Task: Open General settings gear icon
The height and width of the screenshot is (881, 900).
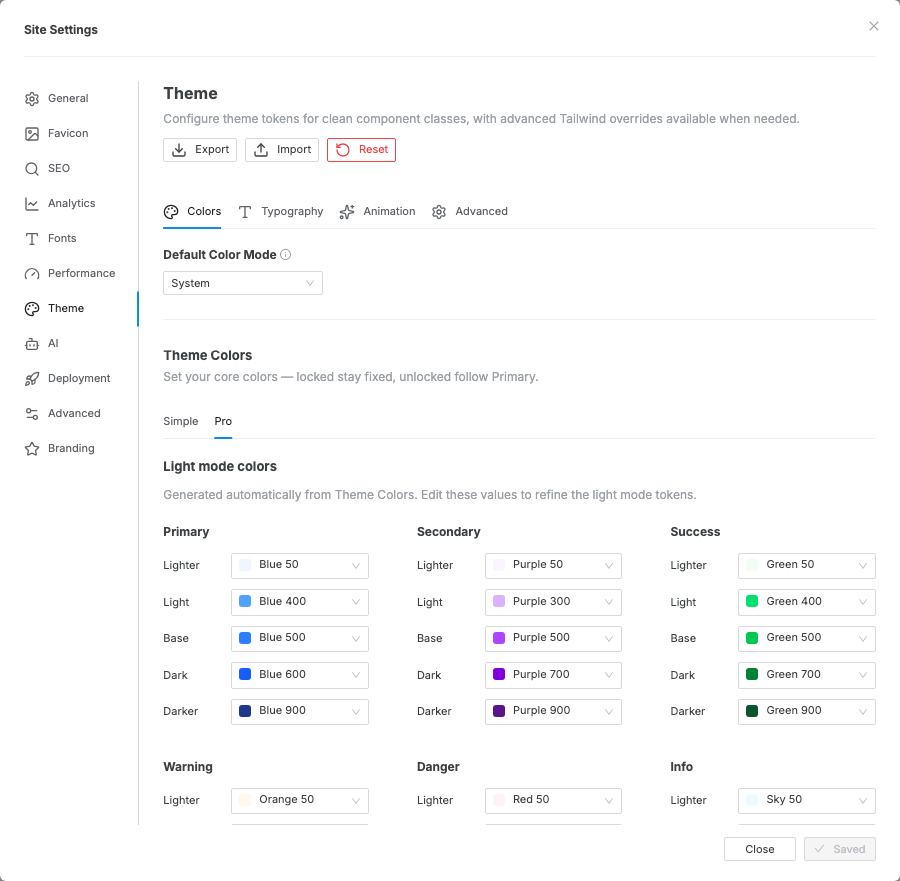Action: pos(32,99)
